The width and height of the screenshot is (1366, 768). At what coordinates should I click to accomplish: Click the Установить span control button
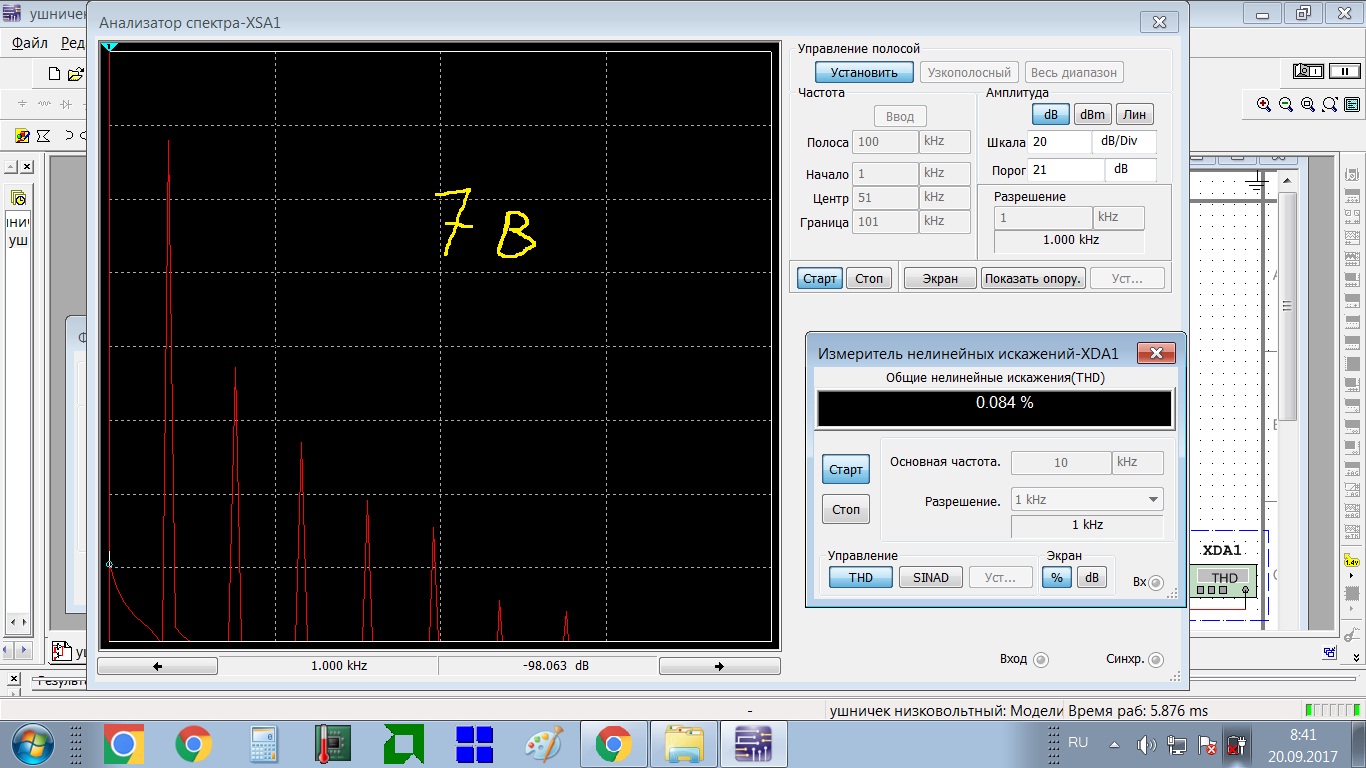coord(864,72)
